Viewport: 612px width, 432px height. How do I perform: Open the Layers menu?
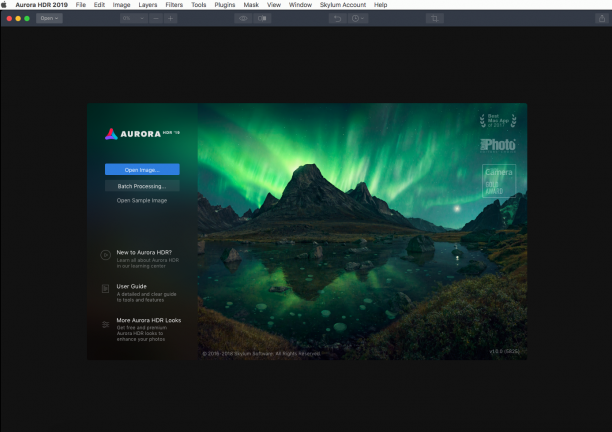click(148, 5)
